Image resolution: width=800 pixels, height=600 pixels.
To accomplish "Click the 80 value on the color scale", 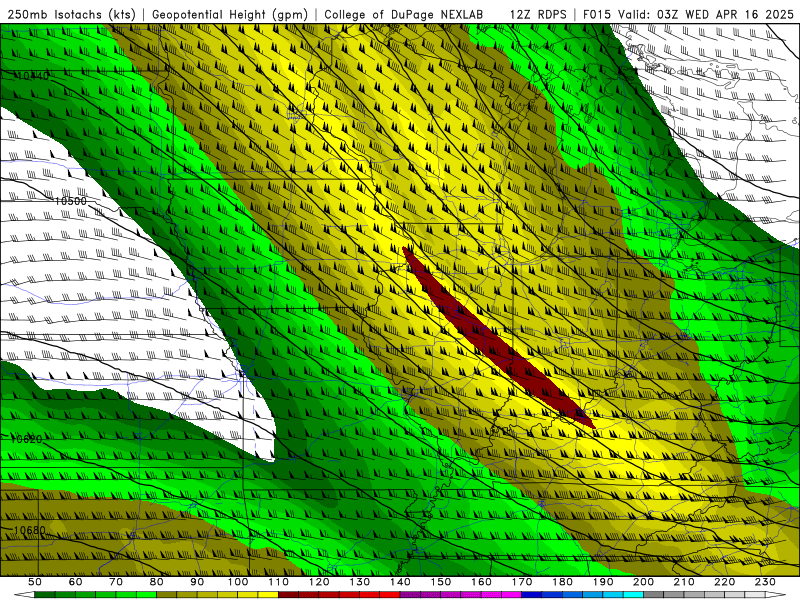I will pos(157,582).
